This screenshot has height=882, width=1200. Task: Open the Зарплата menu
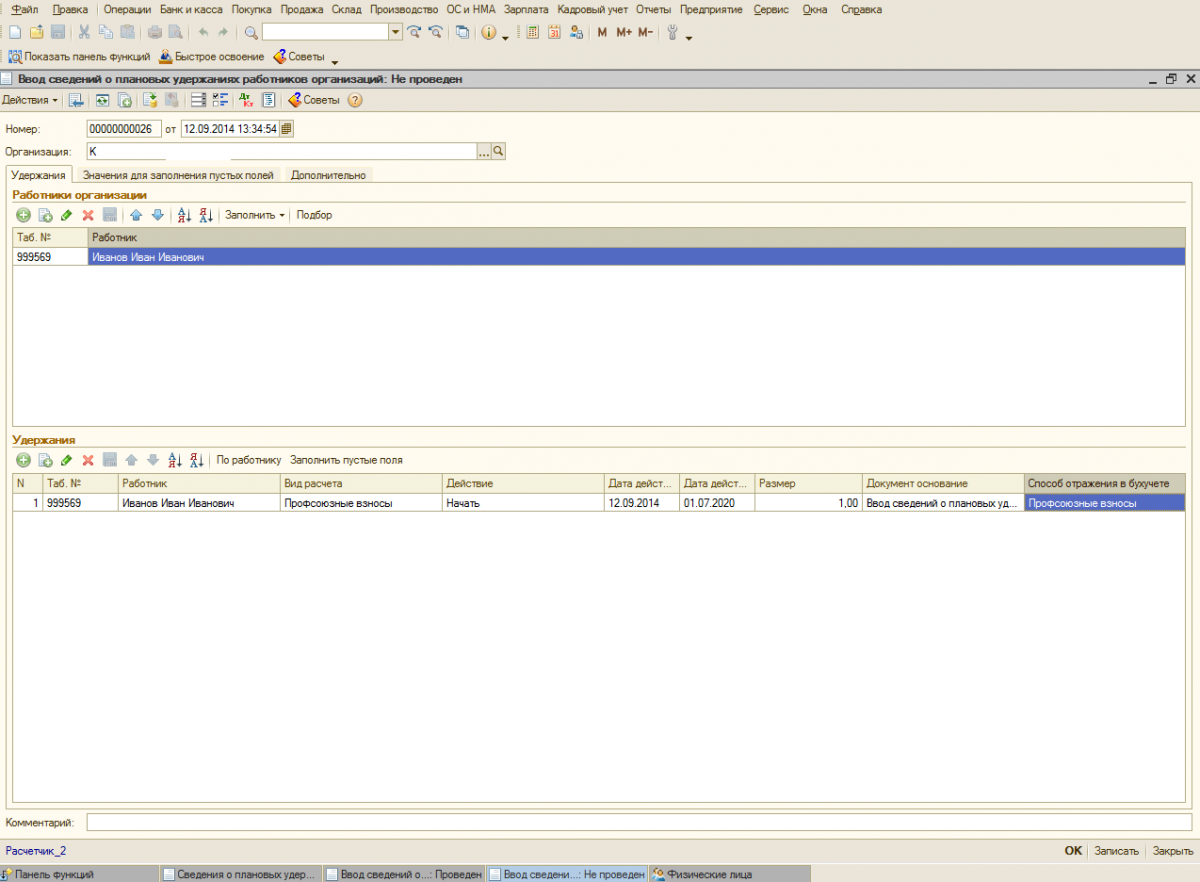[527, 9]
